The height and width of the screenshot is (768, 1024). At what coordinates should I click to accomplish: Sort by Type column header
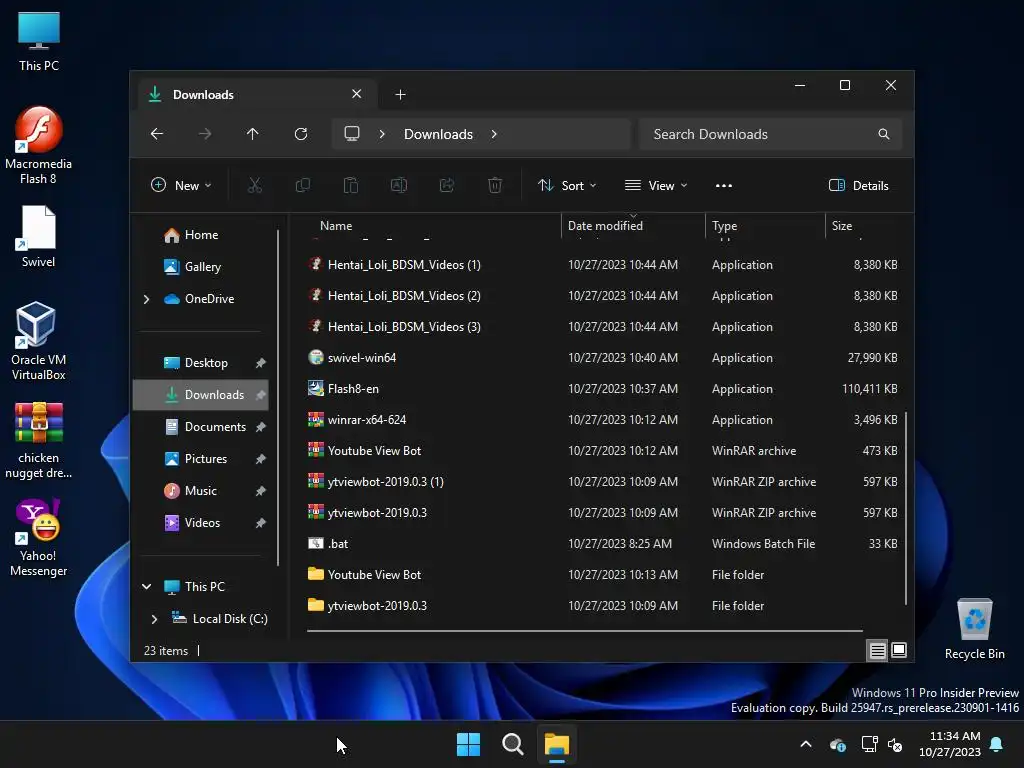click(725, 226)
